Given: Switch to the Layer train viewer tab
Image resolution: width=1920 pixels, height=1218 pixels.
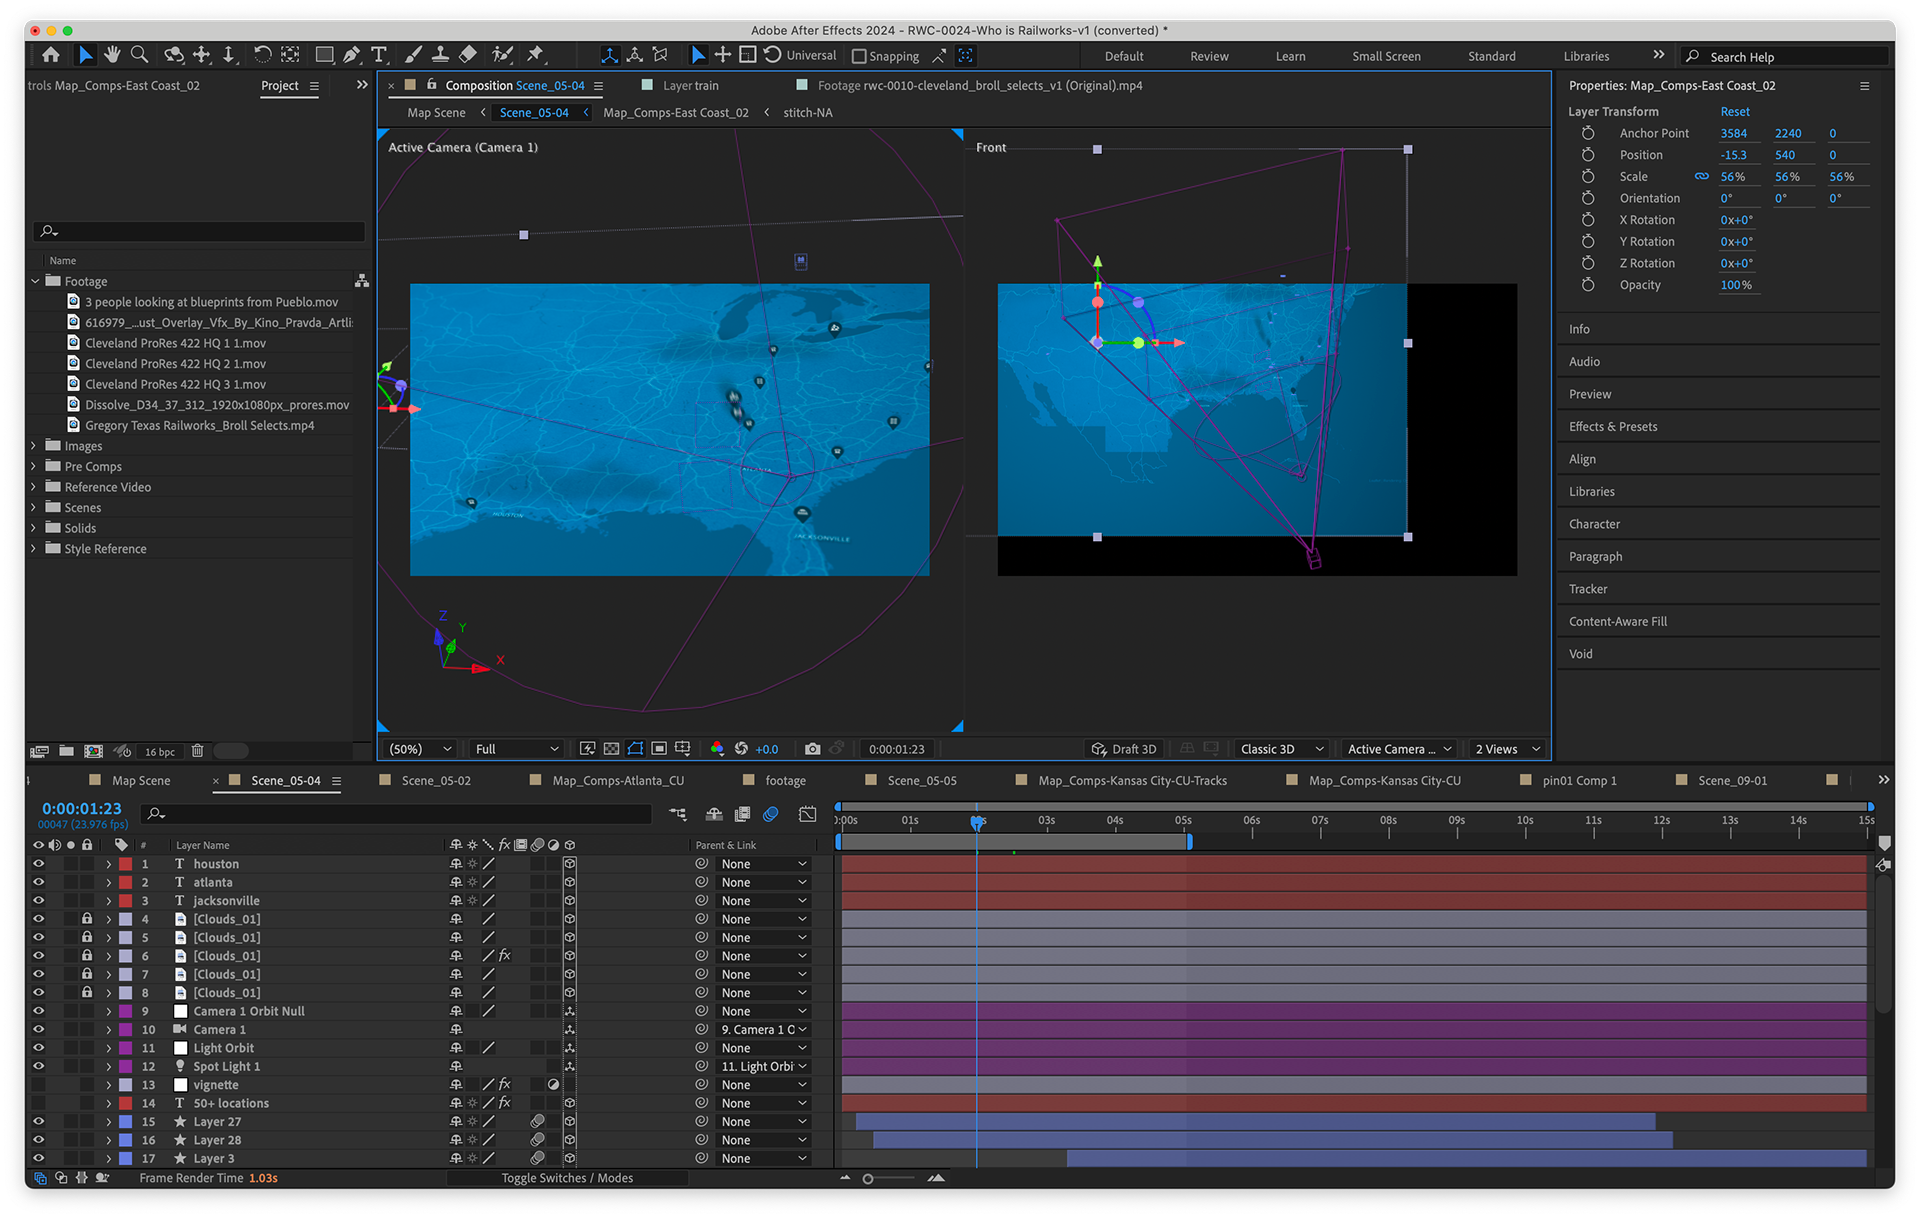Looking at the screenshot, I should [691, 86].
